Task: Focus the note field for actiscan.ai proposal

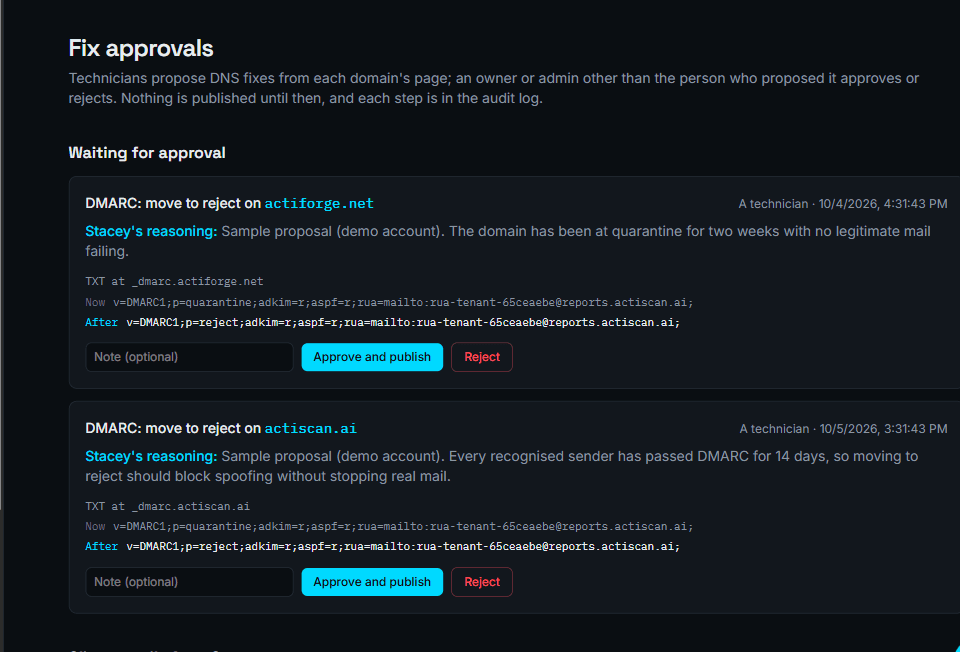Action: coord(189,582)
